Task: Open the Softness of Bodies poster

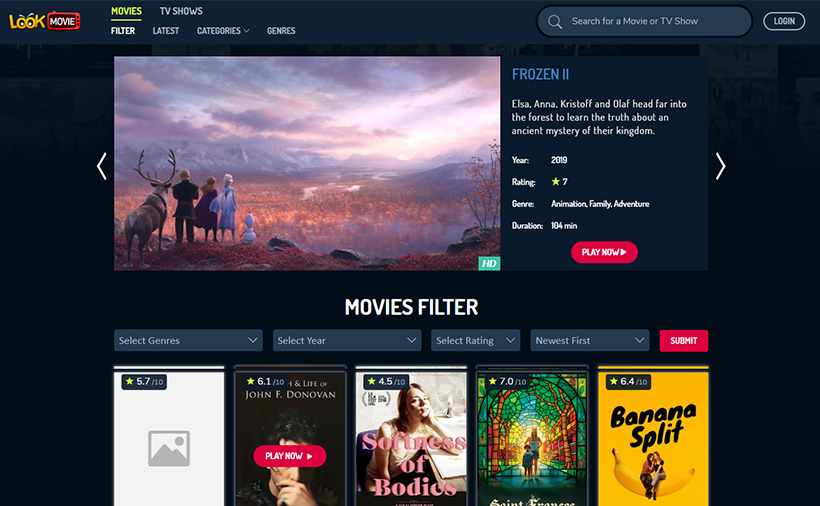Action: 411,439
